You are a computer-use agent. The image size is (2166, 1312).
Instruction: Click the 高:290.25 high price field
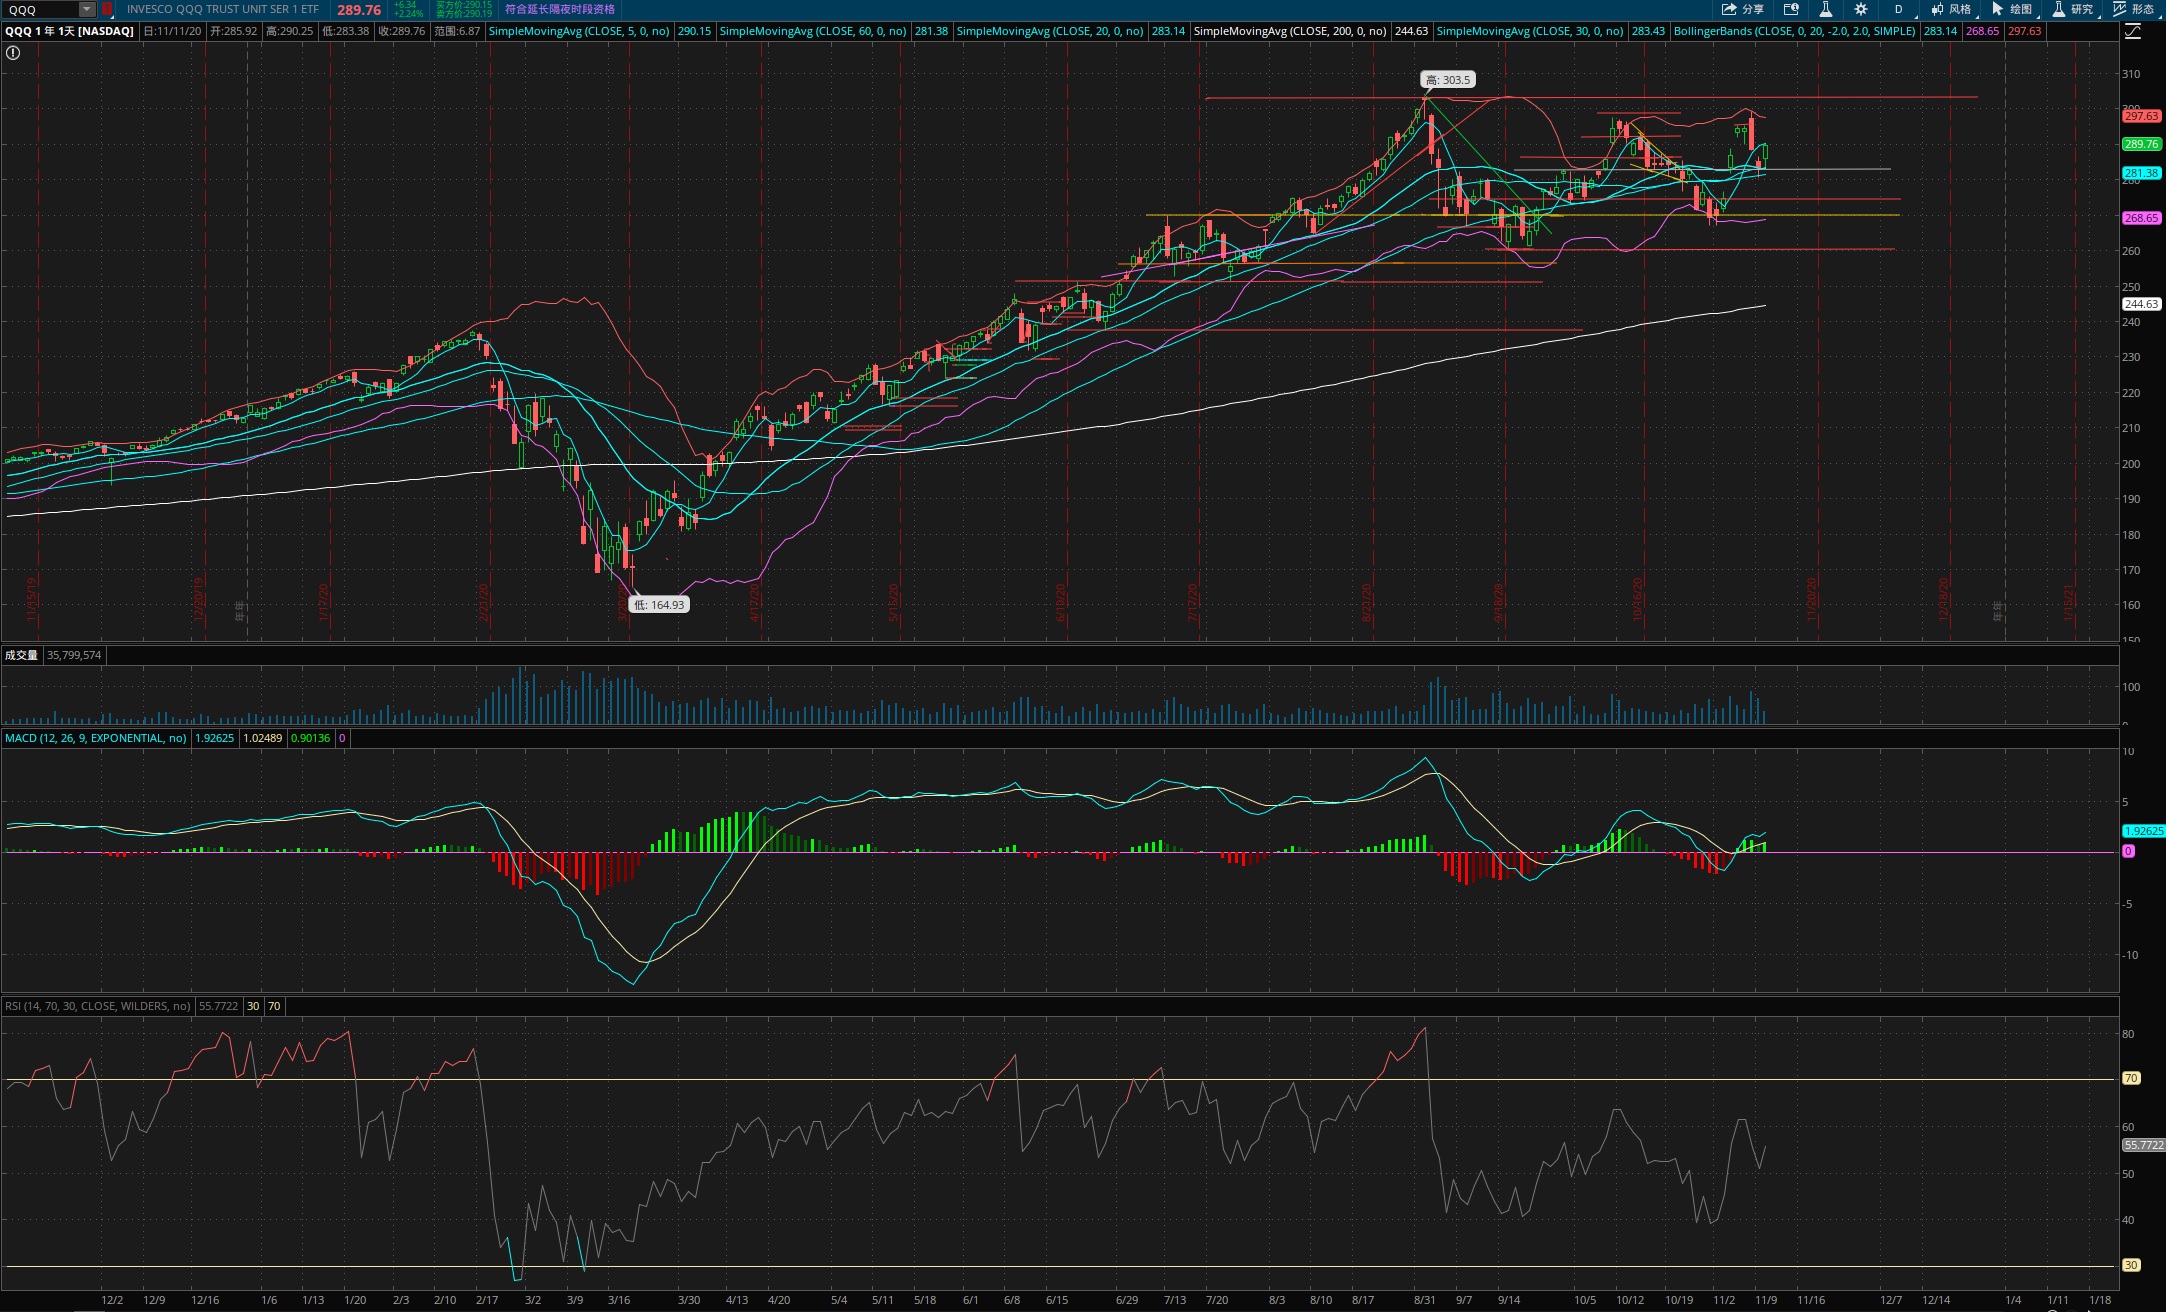click(289, 31)
